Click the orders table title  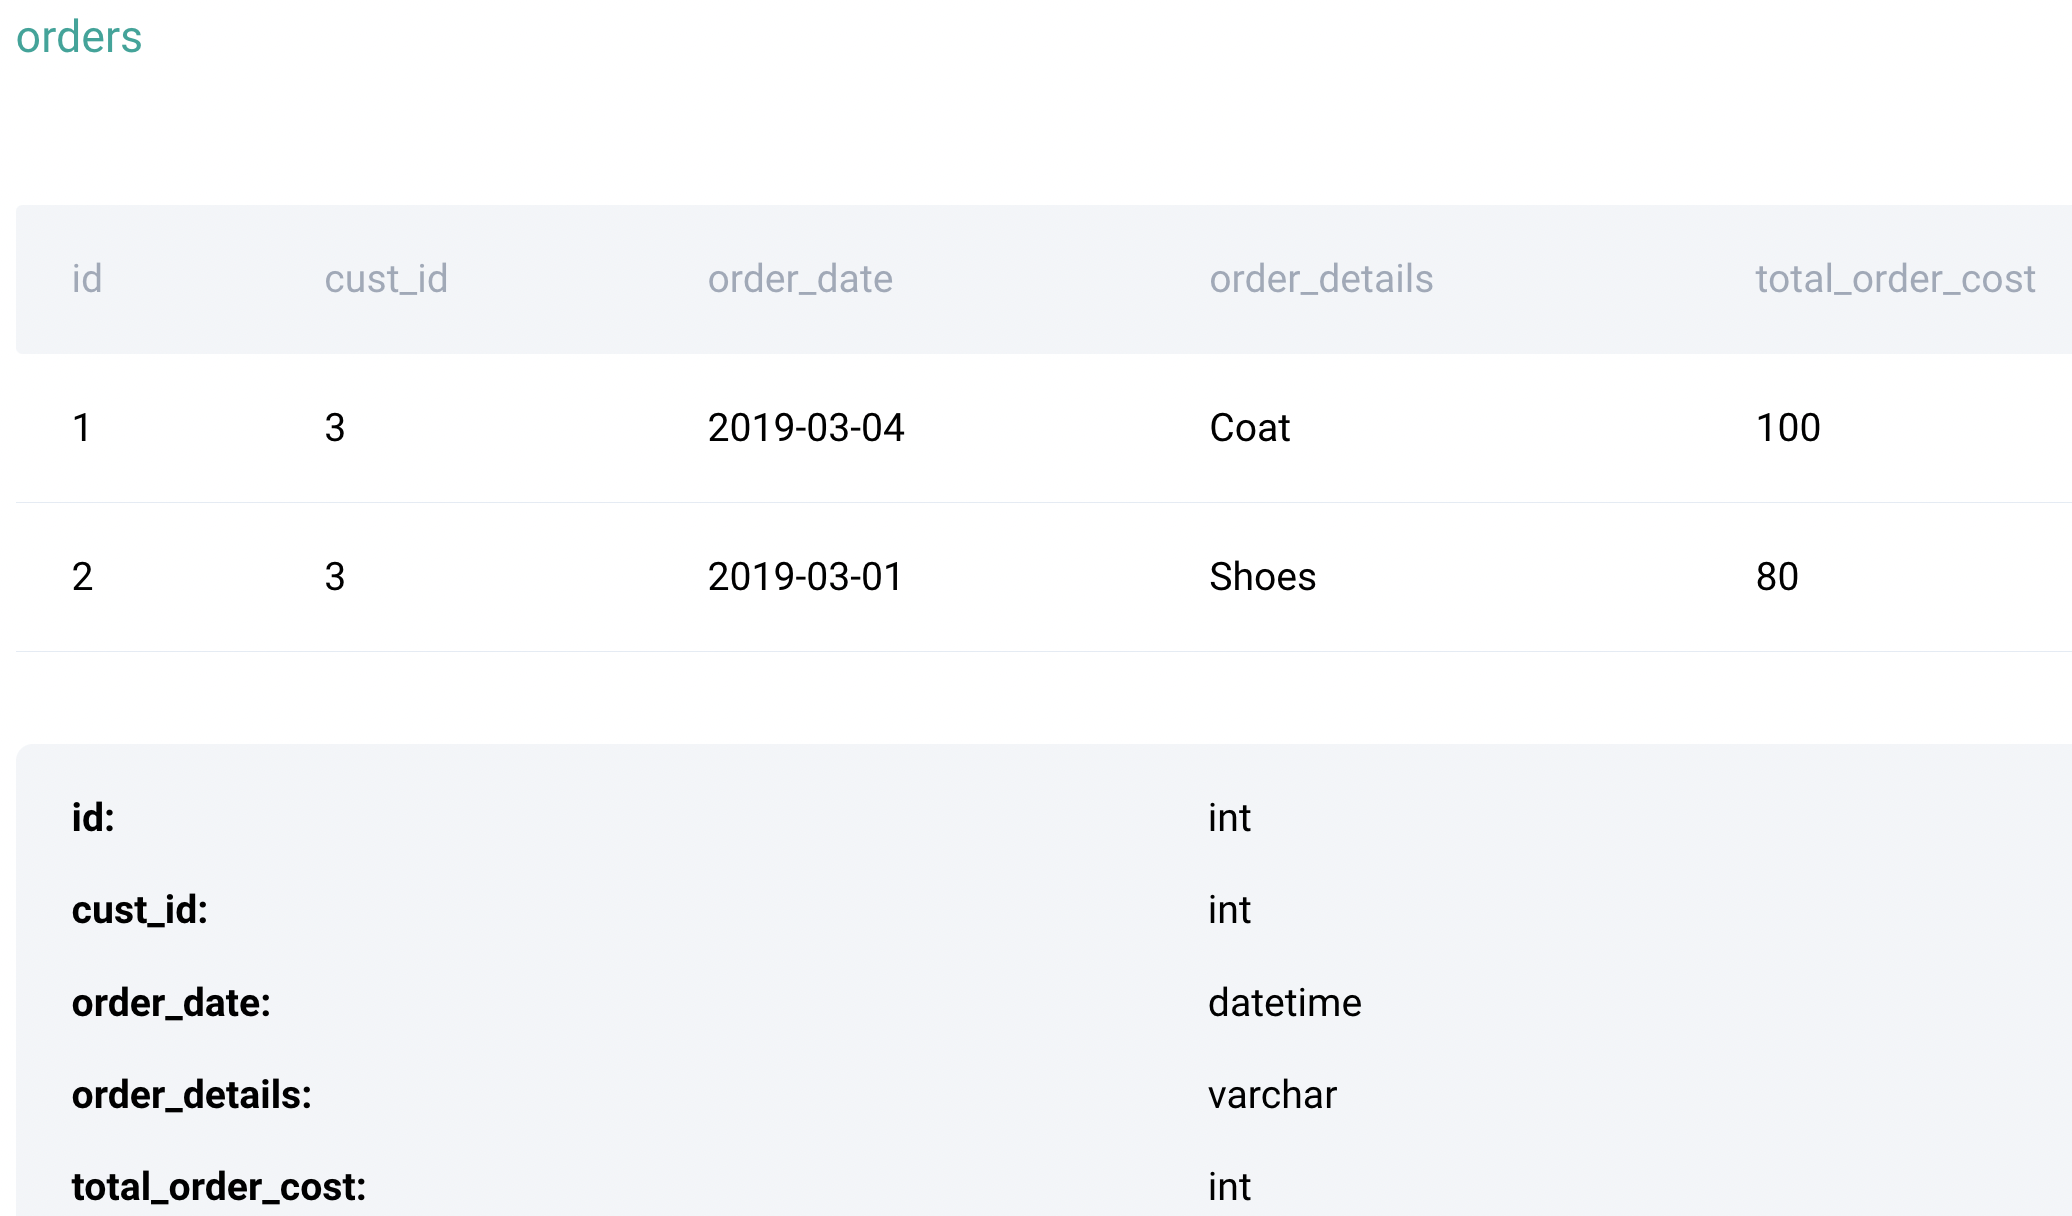coord(79,38)
